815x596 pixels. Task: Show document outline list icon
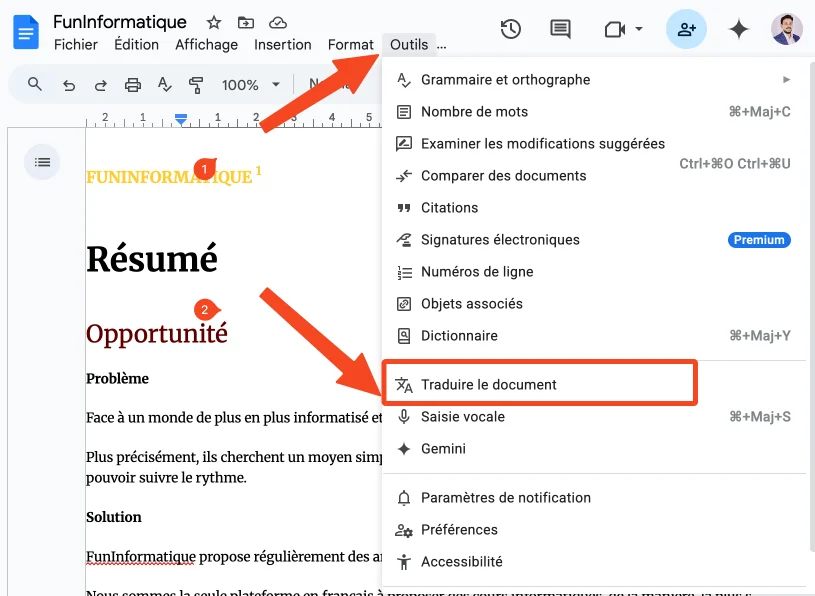coord(42,162)
